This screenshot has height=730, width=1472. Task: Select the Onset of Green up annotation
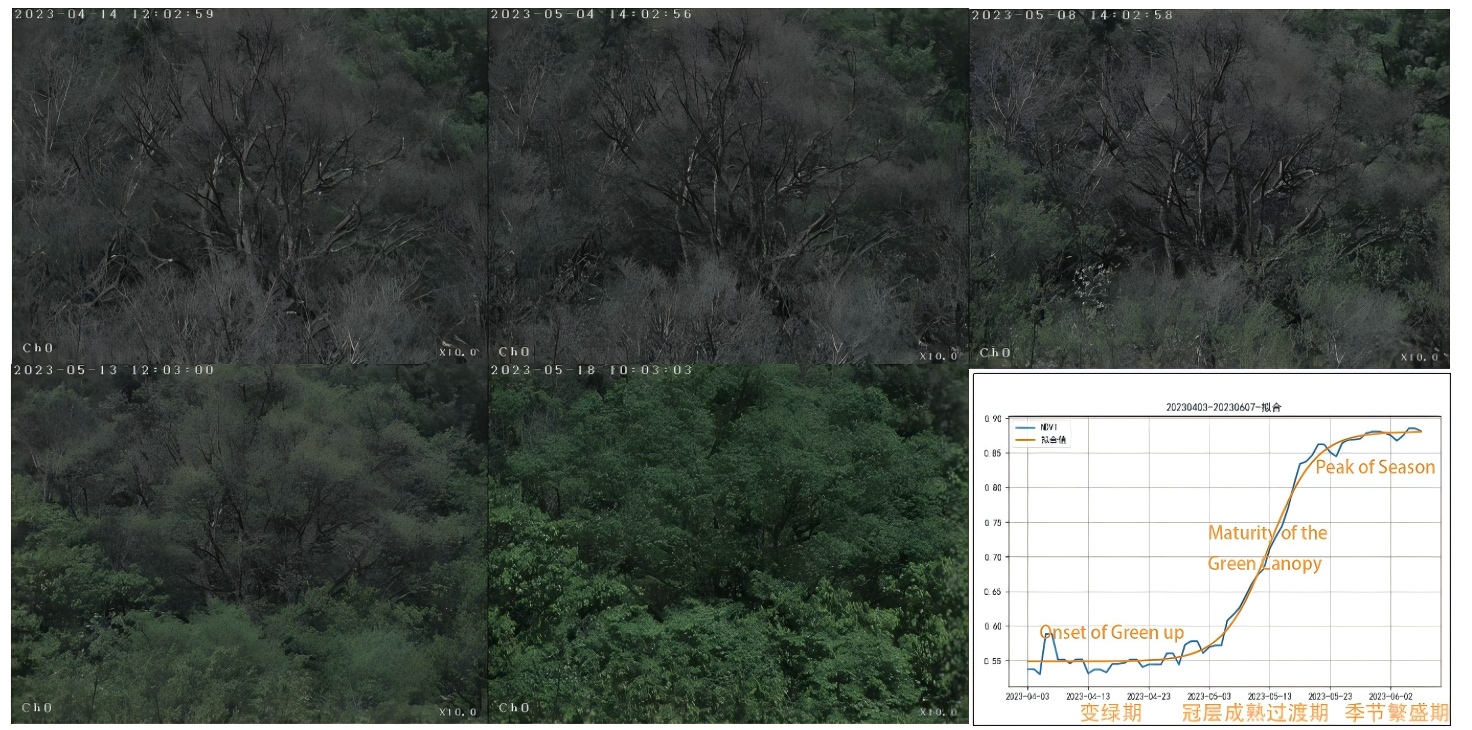[x=1111, y=632]
